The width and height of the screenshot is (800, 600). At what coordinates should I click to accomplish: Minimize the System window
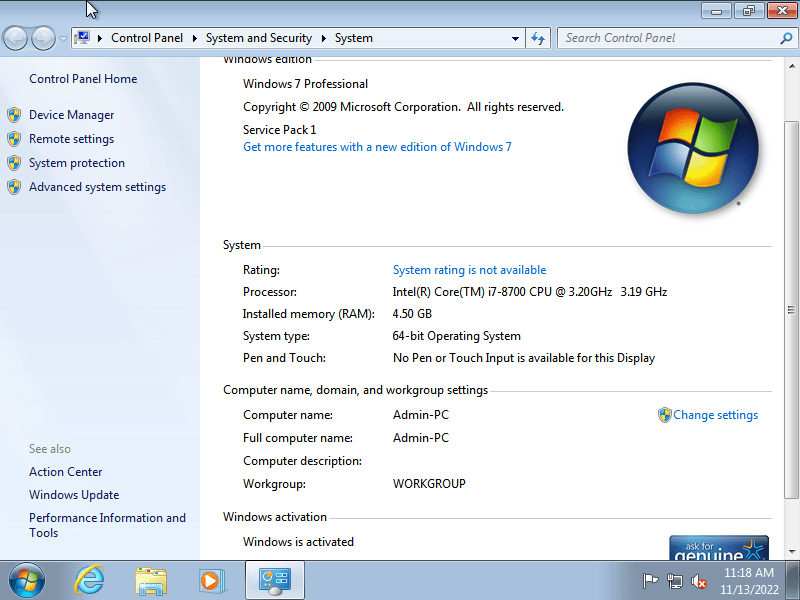716,11
